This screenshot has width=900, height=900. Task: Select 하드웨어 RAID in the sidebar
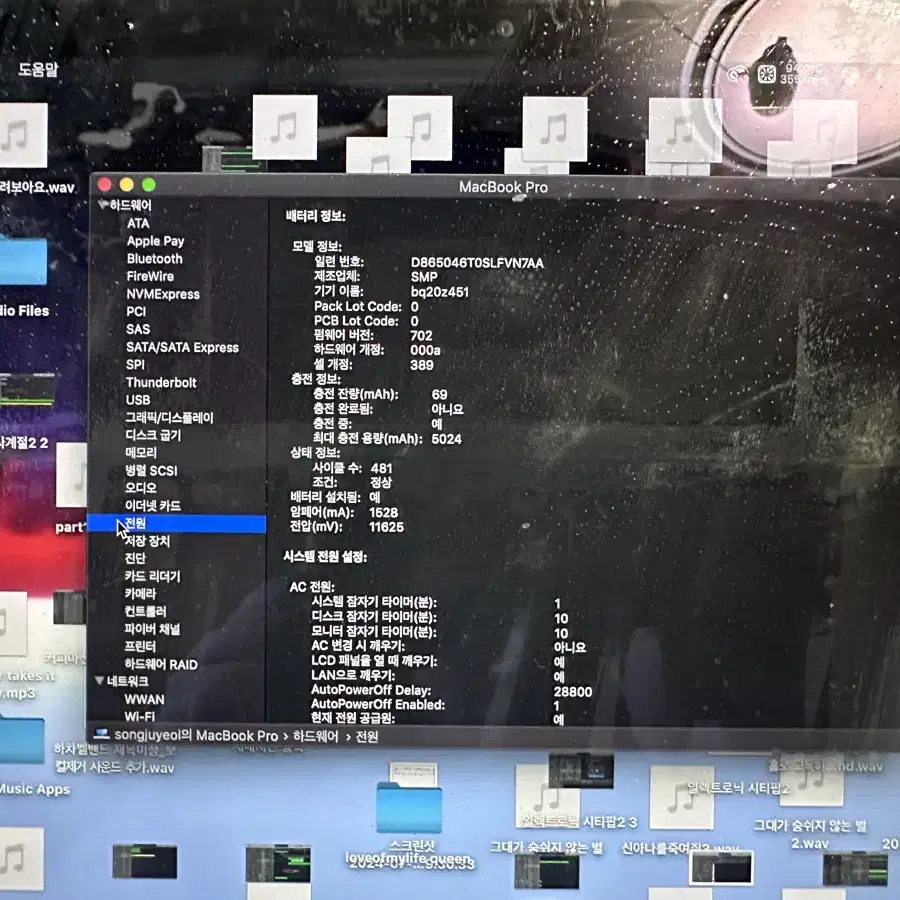tap(161, 664)
